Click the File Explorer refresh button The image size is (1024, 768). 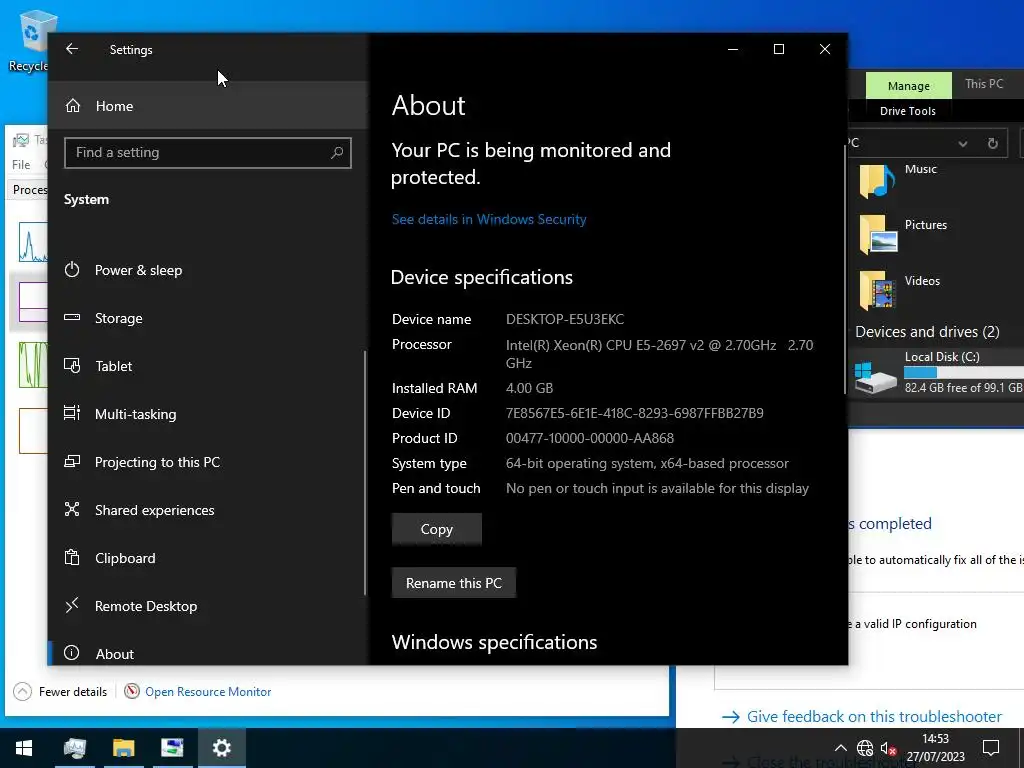tap(993, 144)
